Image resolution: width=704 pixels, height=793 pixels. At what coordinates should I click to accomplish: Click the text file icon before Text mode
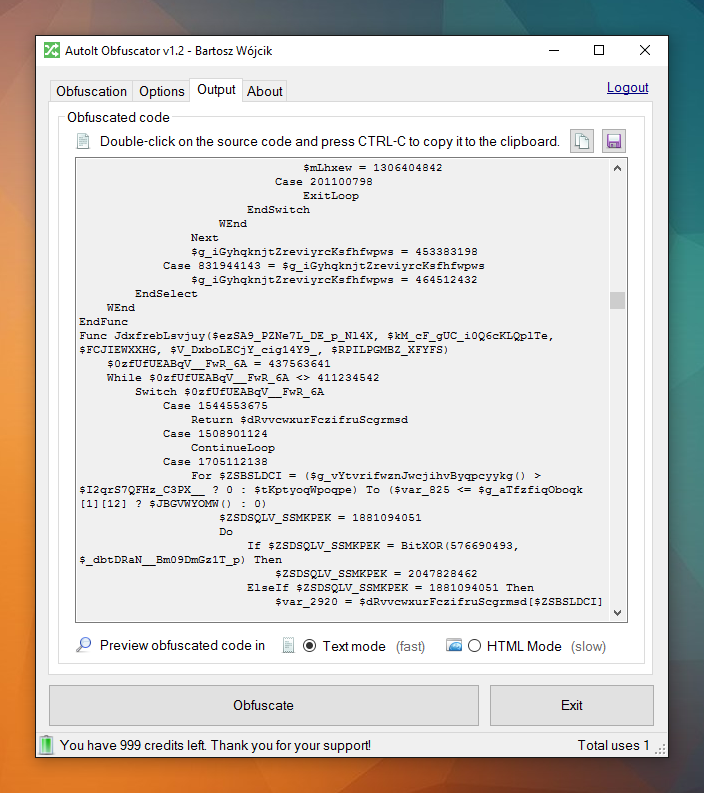(288, 645)
